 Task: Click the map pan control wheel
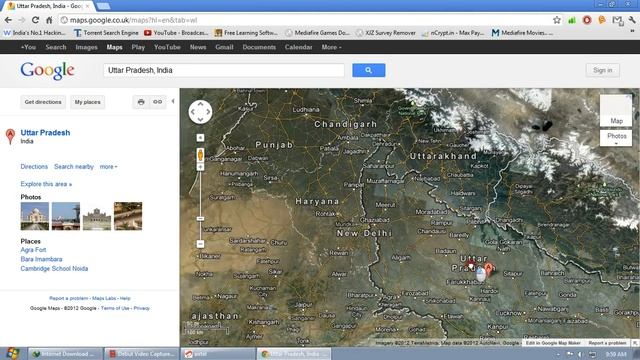click(x=200, y=111)
